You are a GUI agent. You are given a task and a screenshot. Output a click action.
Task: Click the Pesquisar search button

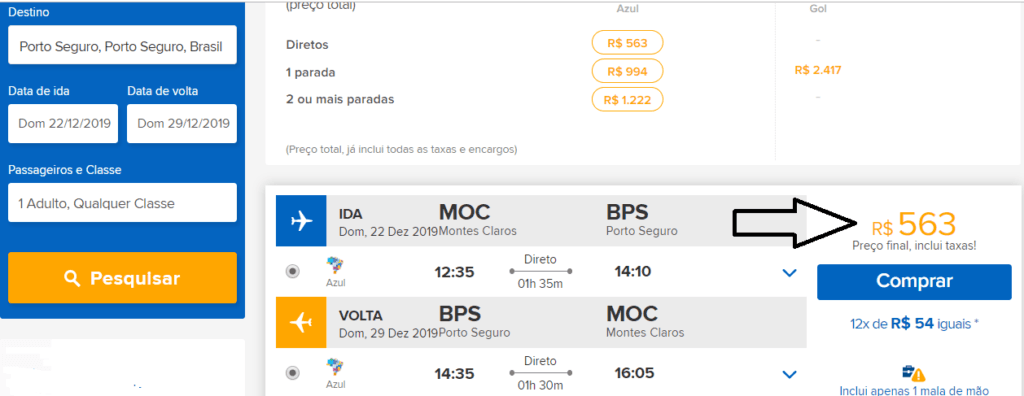(122, 278)
